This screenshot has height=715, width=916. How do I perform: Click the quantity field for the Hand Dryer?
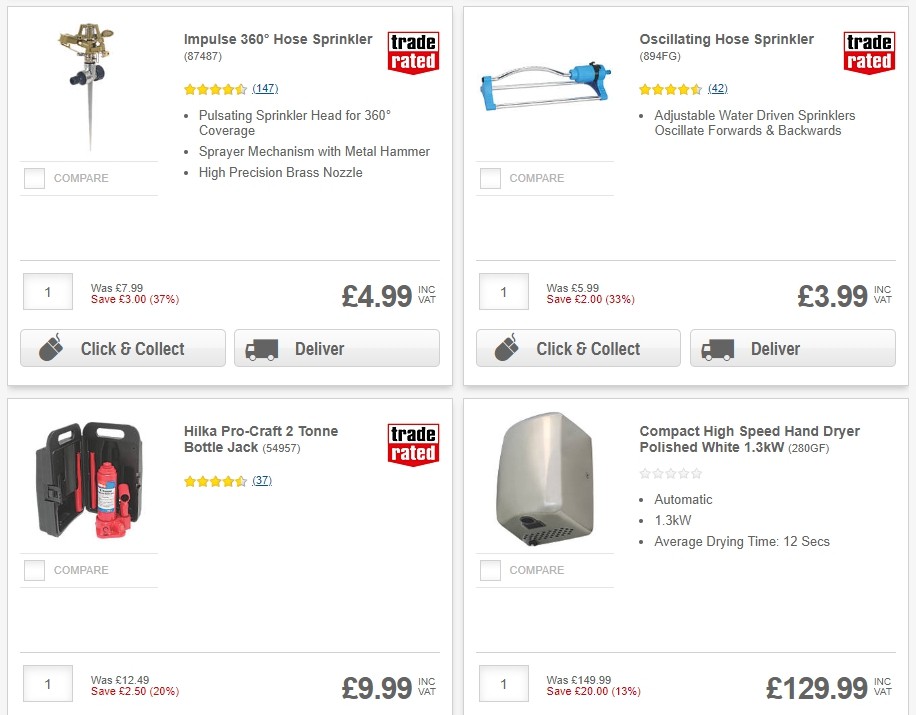pos(503,683)
